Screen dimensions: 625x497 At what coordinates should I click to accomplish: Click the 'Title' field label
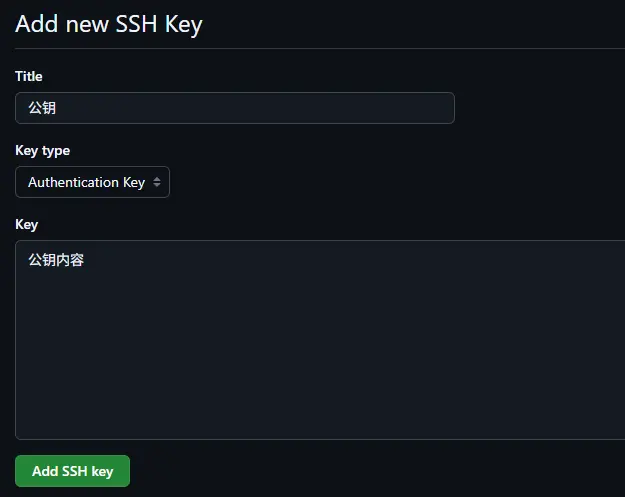[x=28, y=76]
